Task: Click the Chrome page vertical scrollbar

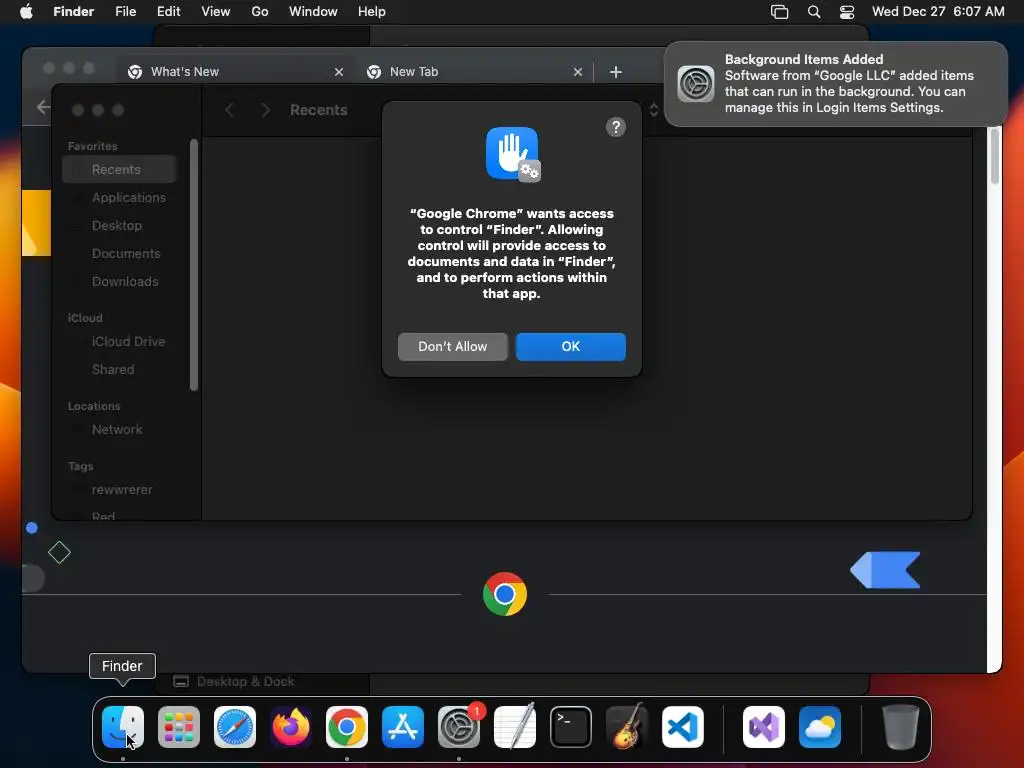Action: click(995, 157)
